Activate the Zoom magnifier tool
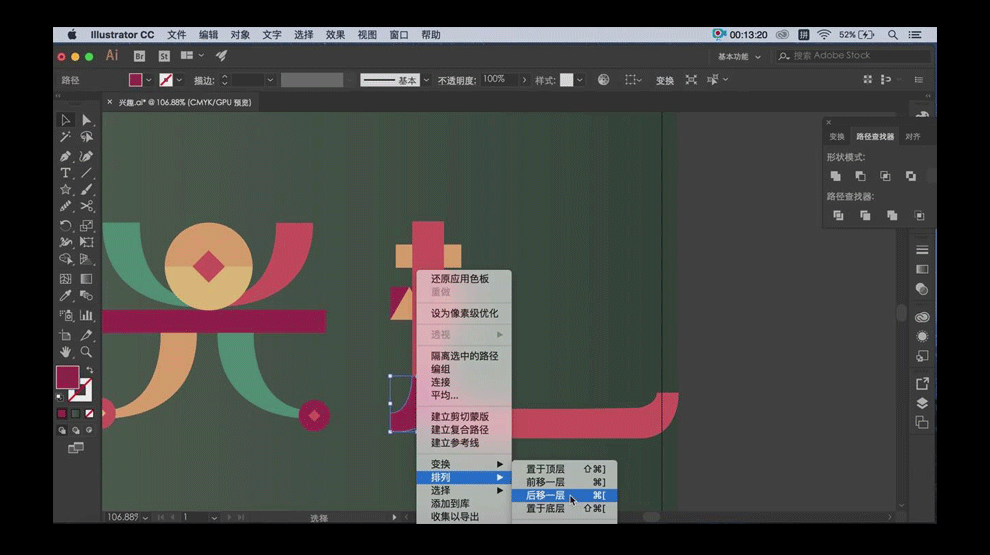This screenshot has height=555, width=990. tap(87, 352)
